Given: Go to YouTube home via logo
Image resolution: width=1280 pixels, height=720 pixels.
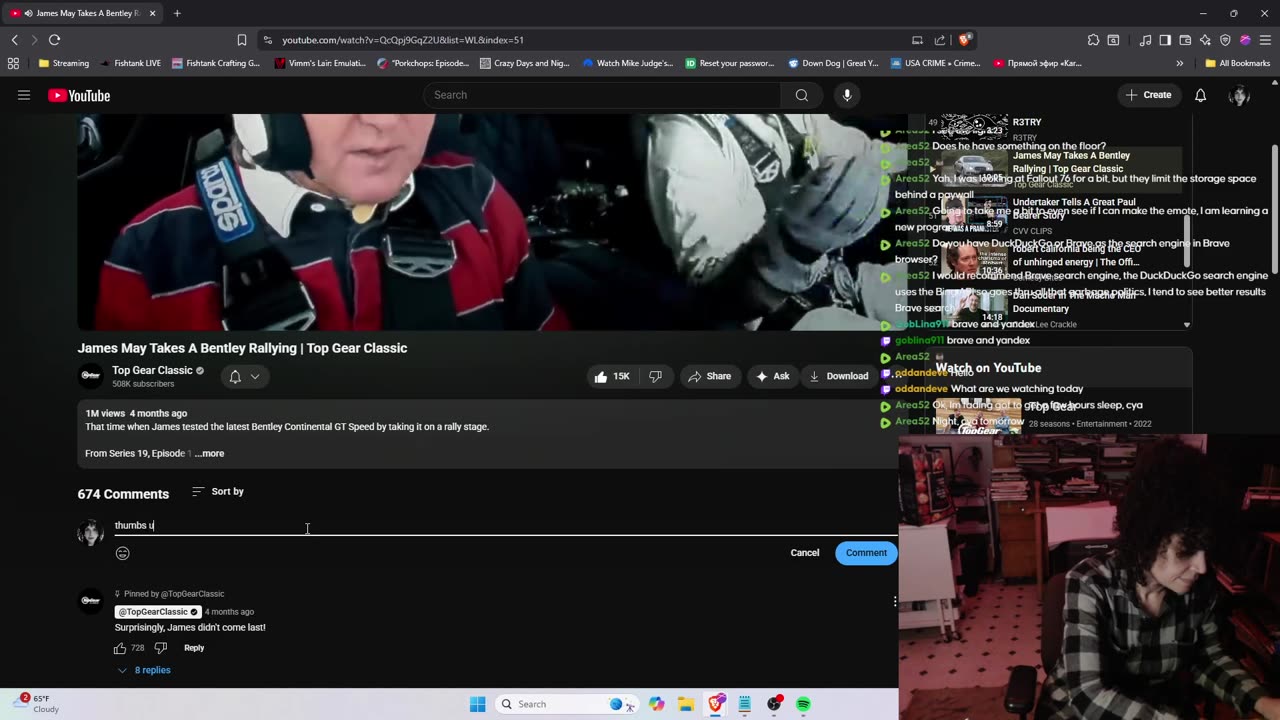Looking at the screenshot, I should (79, 95).
